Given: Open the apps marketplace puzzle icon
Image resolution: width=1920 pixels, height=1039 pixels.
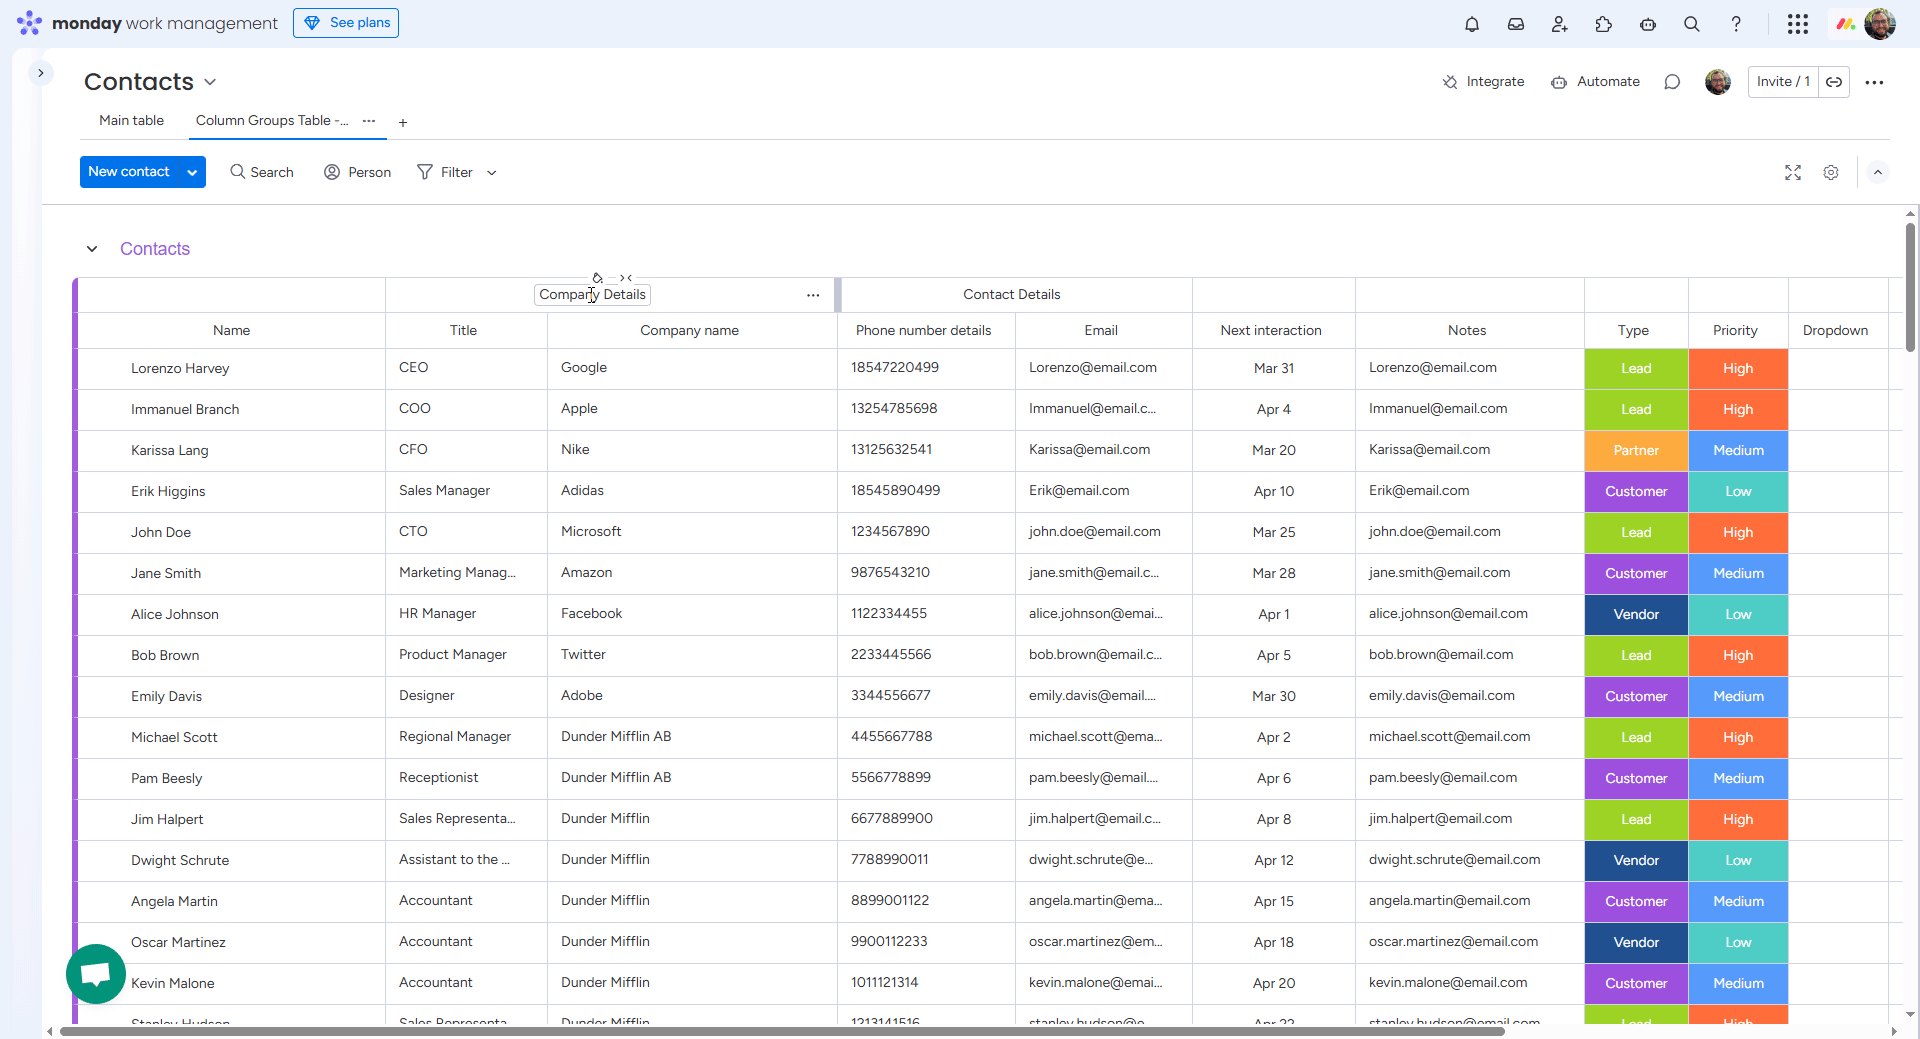Looking at the screenshot, I should (1603, 24).
